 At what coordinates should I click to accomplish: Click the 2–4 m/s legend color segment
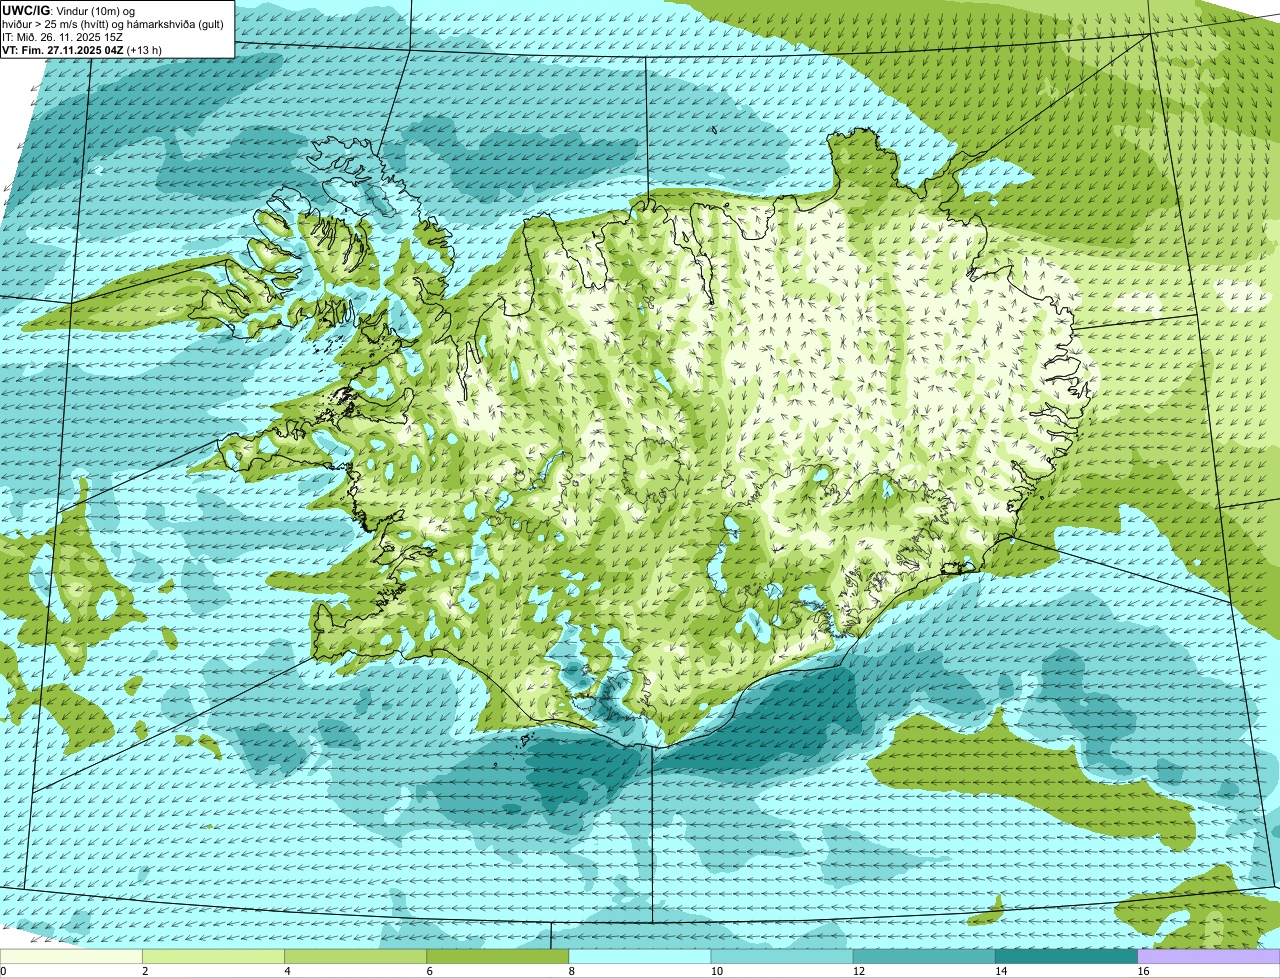(x=213, y=957)
